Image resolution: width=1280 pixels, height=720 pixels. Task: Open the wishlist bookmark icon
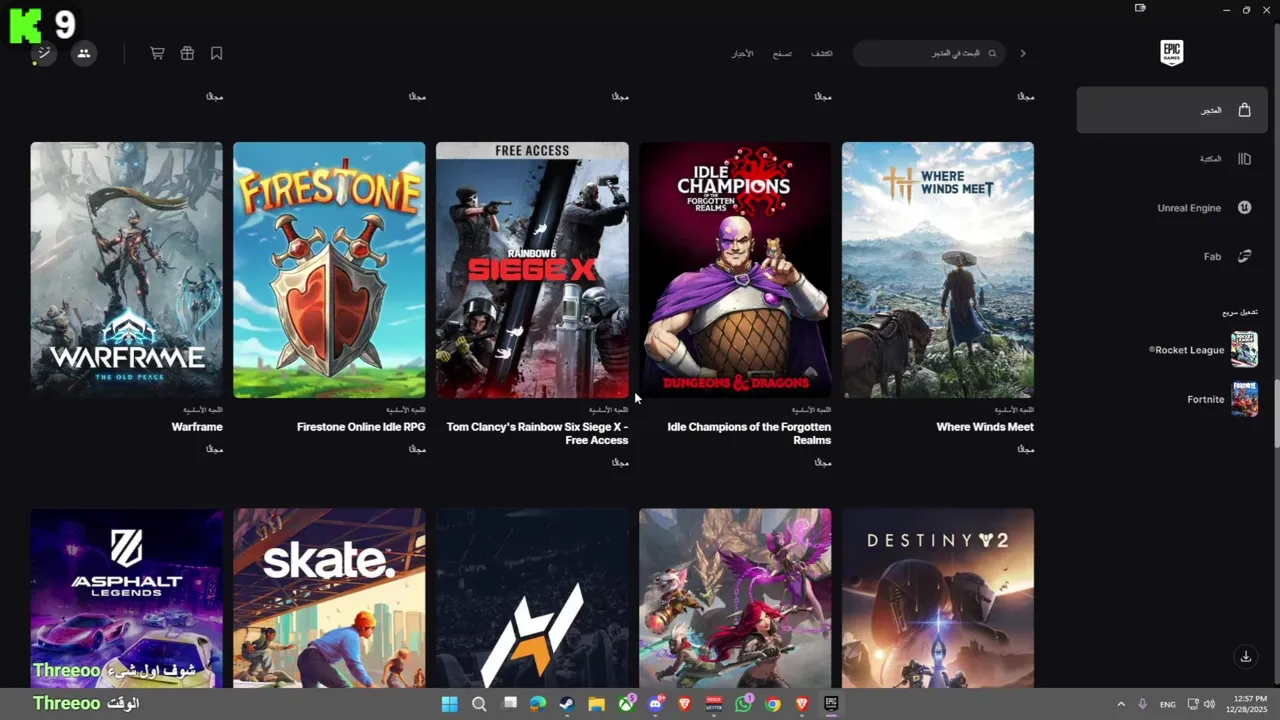pyautogui.click(x=216, y=53)
